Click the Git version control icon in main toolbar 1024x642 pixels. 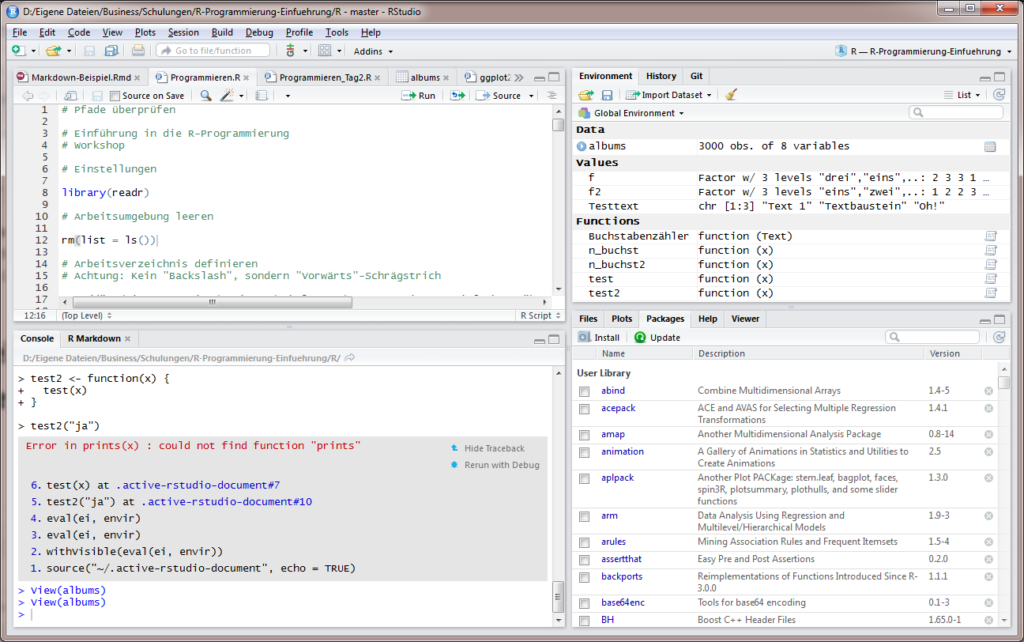291,51
